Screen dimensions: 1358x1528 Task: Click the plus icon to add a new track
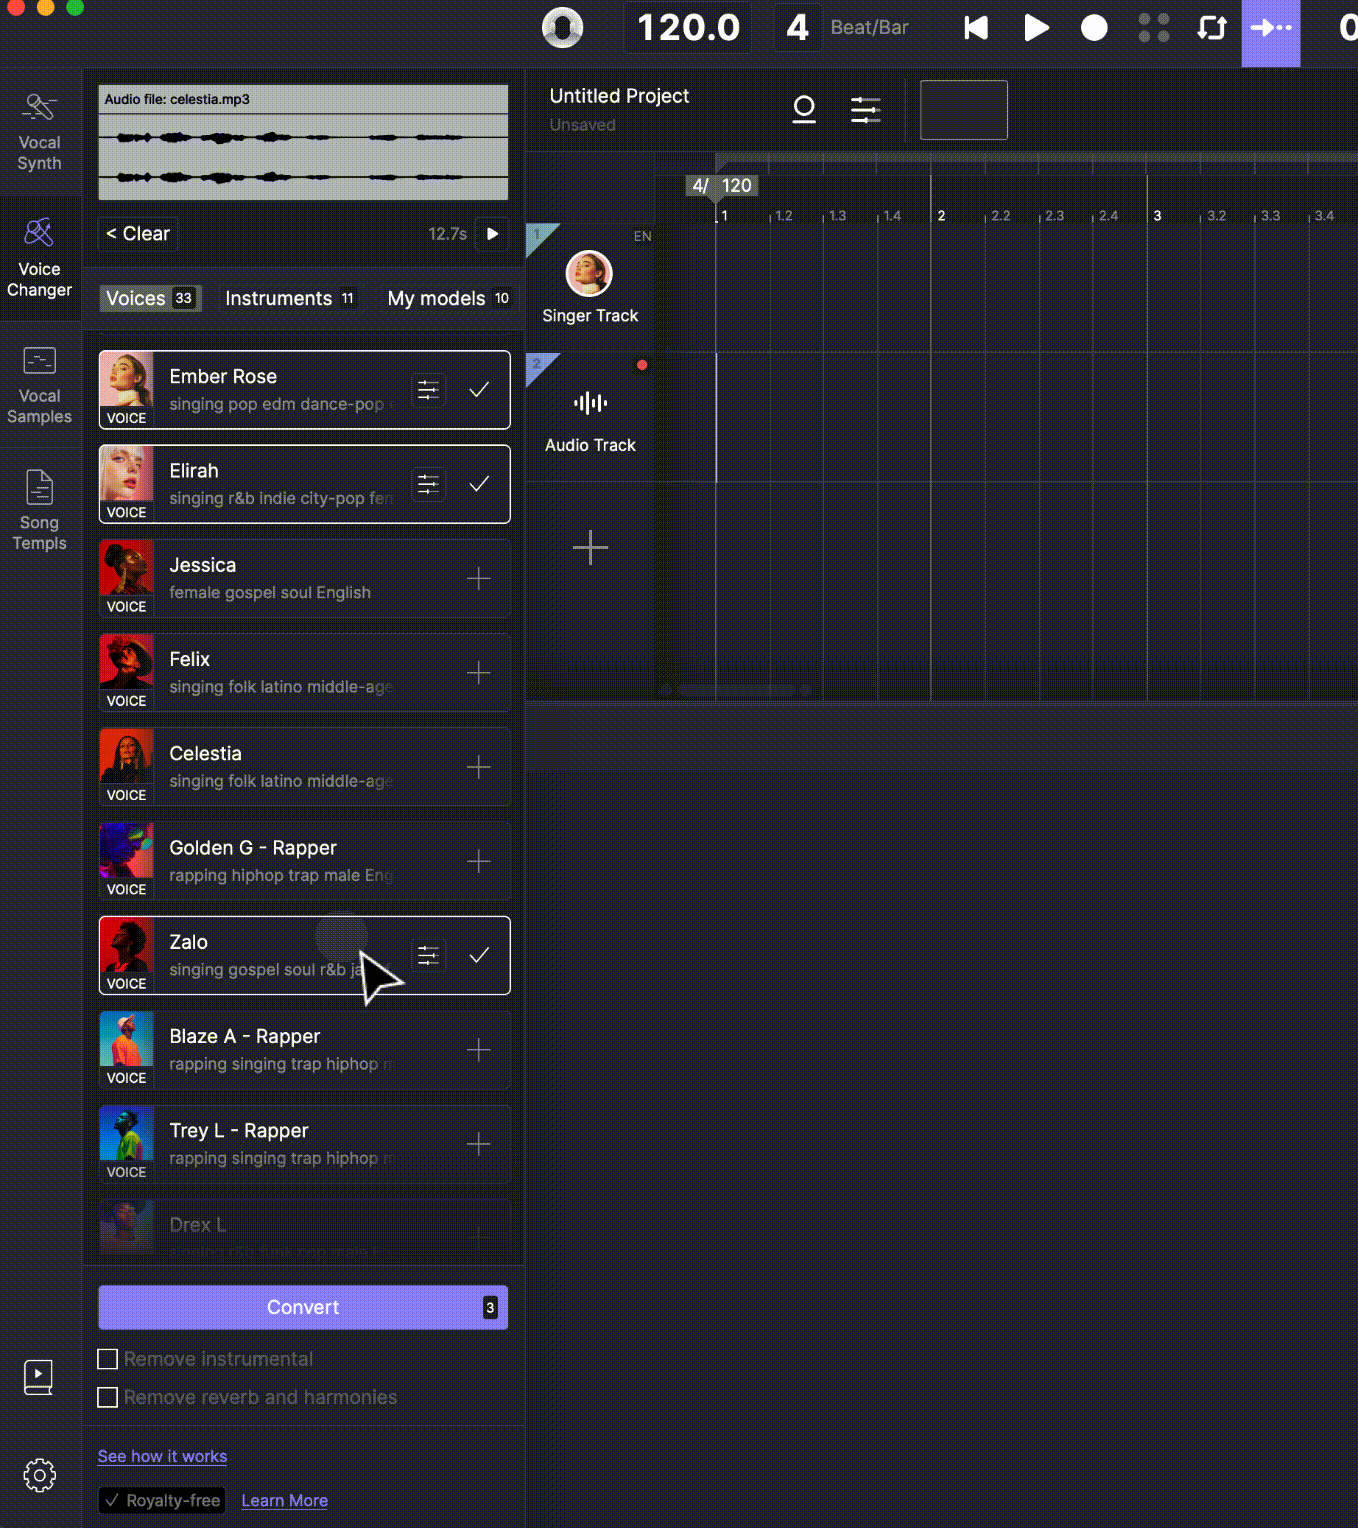590,548
